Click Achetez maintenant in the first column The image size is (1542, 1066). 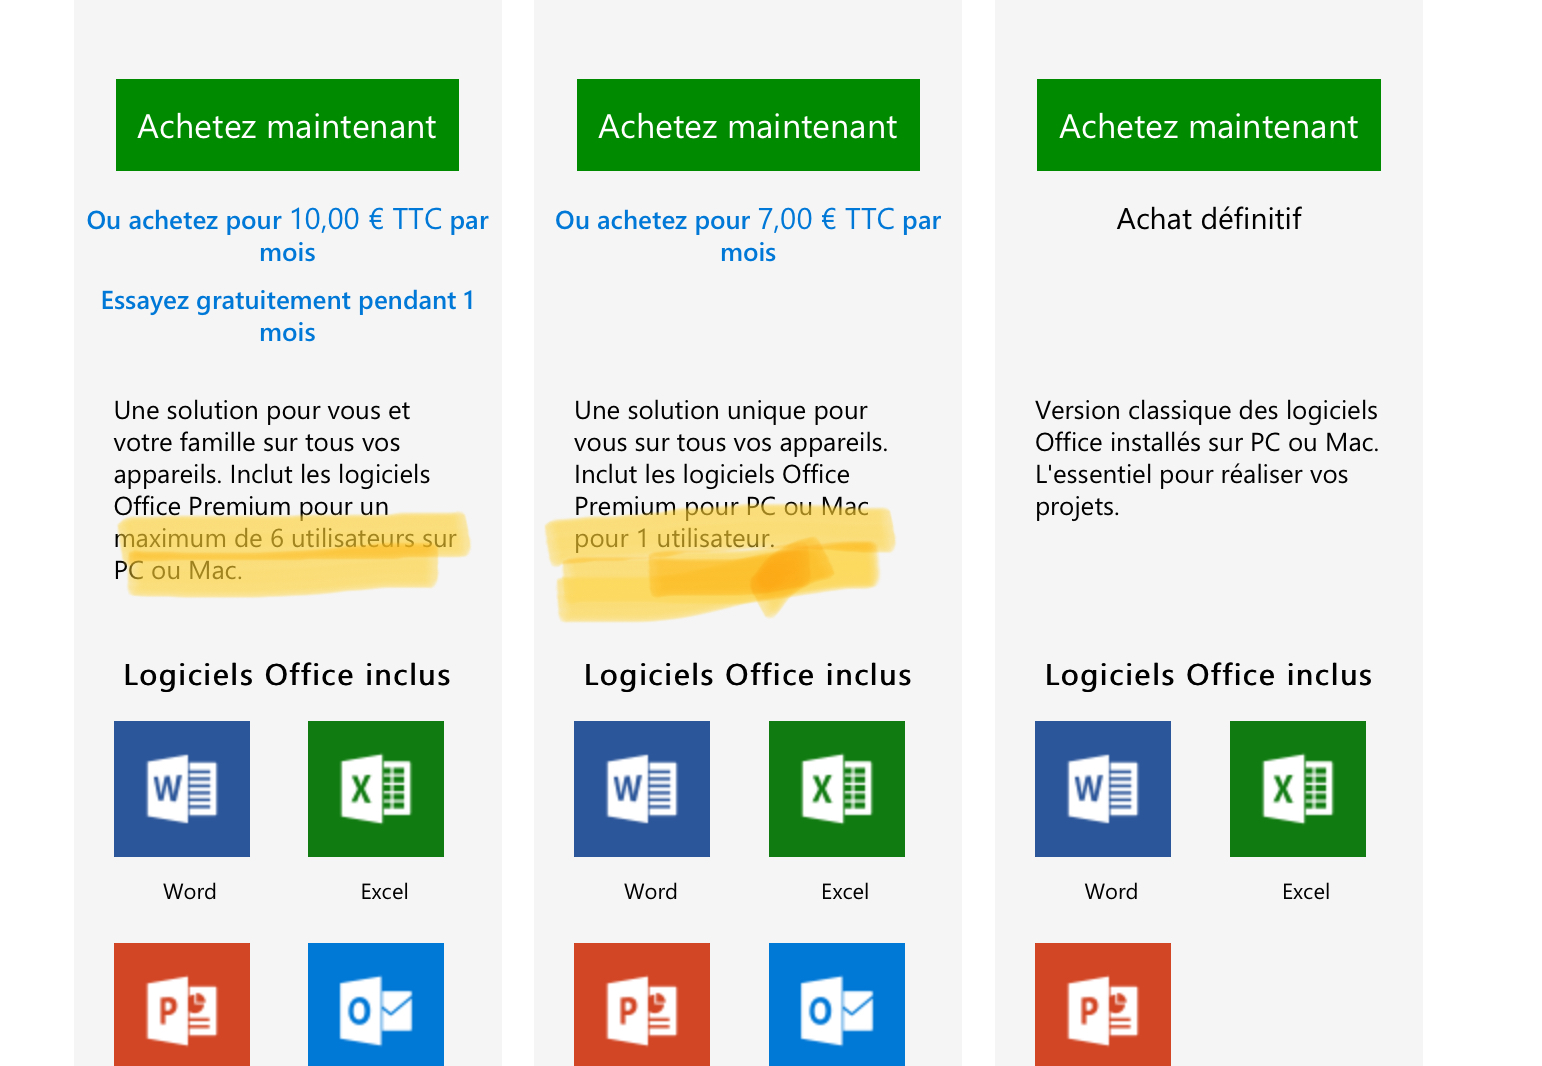(x=287, y=125)
